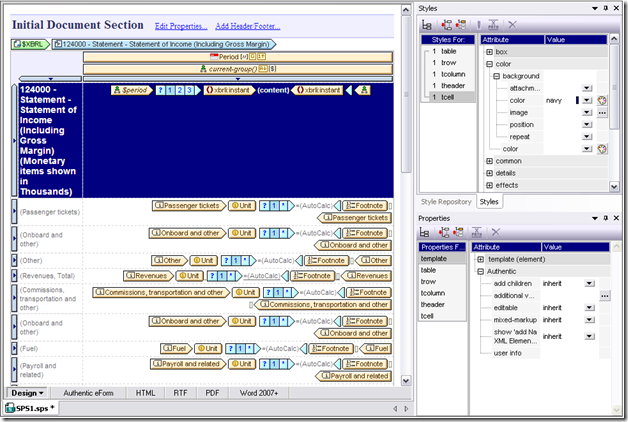Open dropdown for editable attribute
The image size is (628, 422).
(x=590, y=308)
